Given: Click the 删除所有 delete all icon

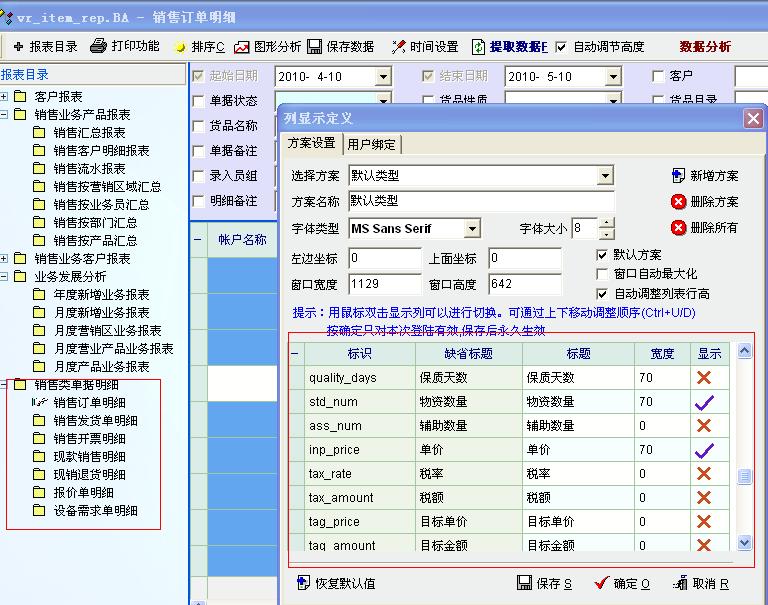Looking at the screenshot, I should pyautogui.click(x=679, y=227).
